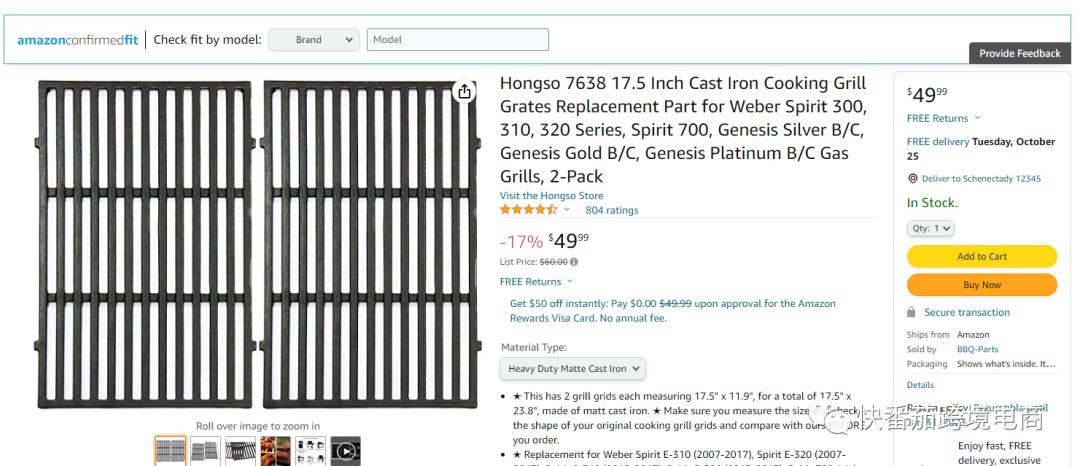Open Heavy Duty Matte Cast Iron dropdown

tap(573, 369)
